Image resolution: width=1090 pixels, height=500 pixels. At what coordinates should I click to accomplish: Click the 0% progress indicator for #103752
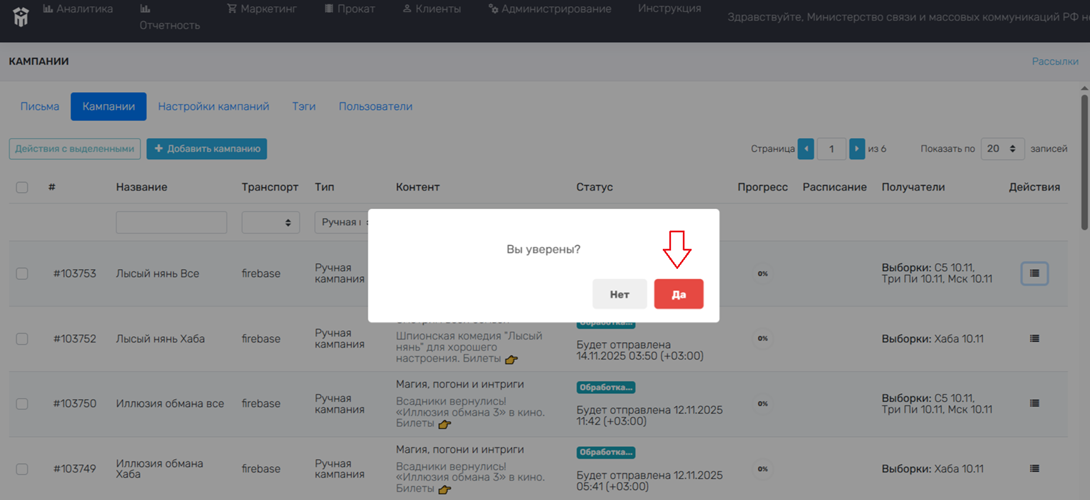tap(762, 339)
